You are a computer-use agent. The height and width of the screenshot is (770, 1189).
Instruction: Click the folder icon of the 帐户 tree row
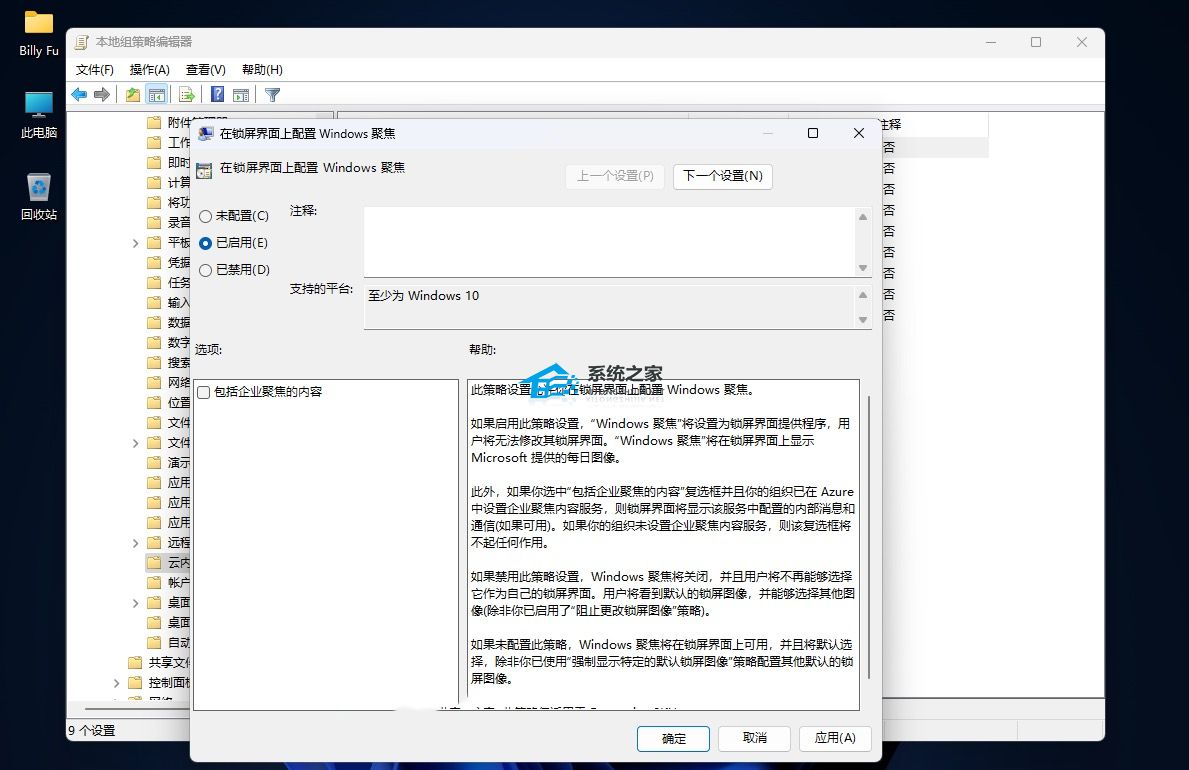point(154,582)
